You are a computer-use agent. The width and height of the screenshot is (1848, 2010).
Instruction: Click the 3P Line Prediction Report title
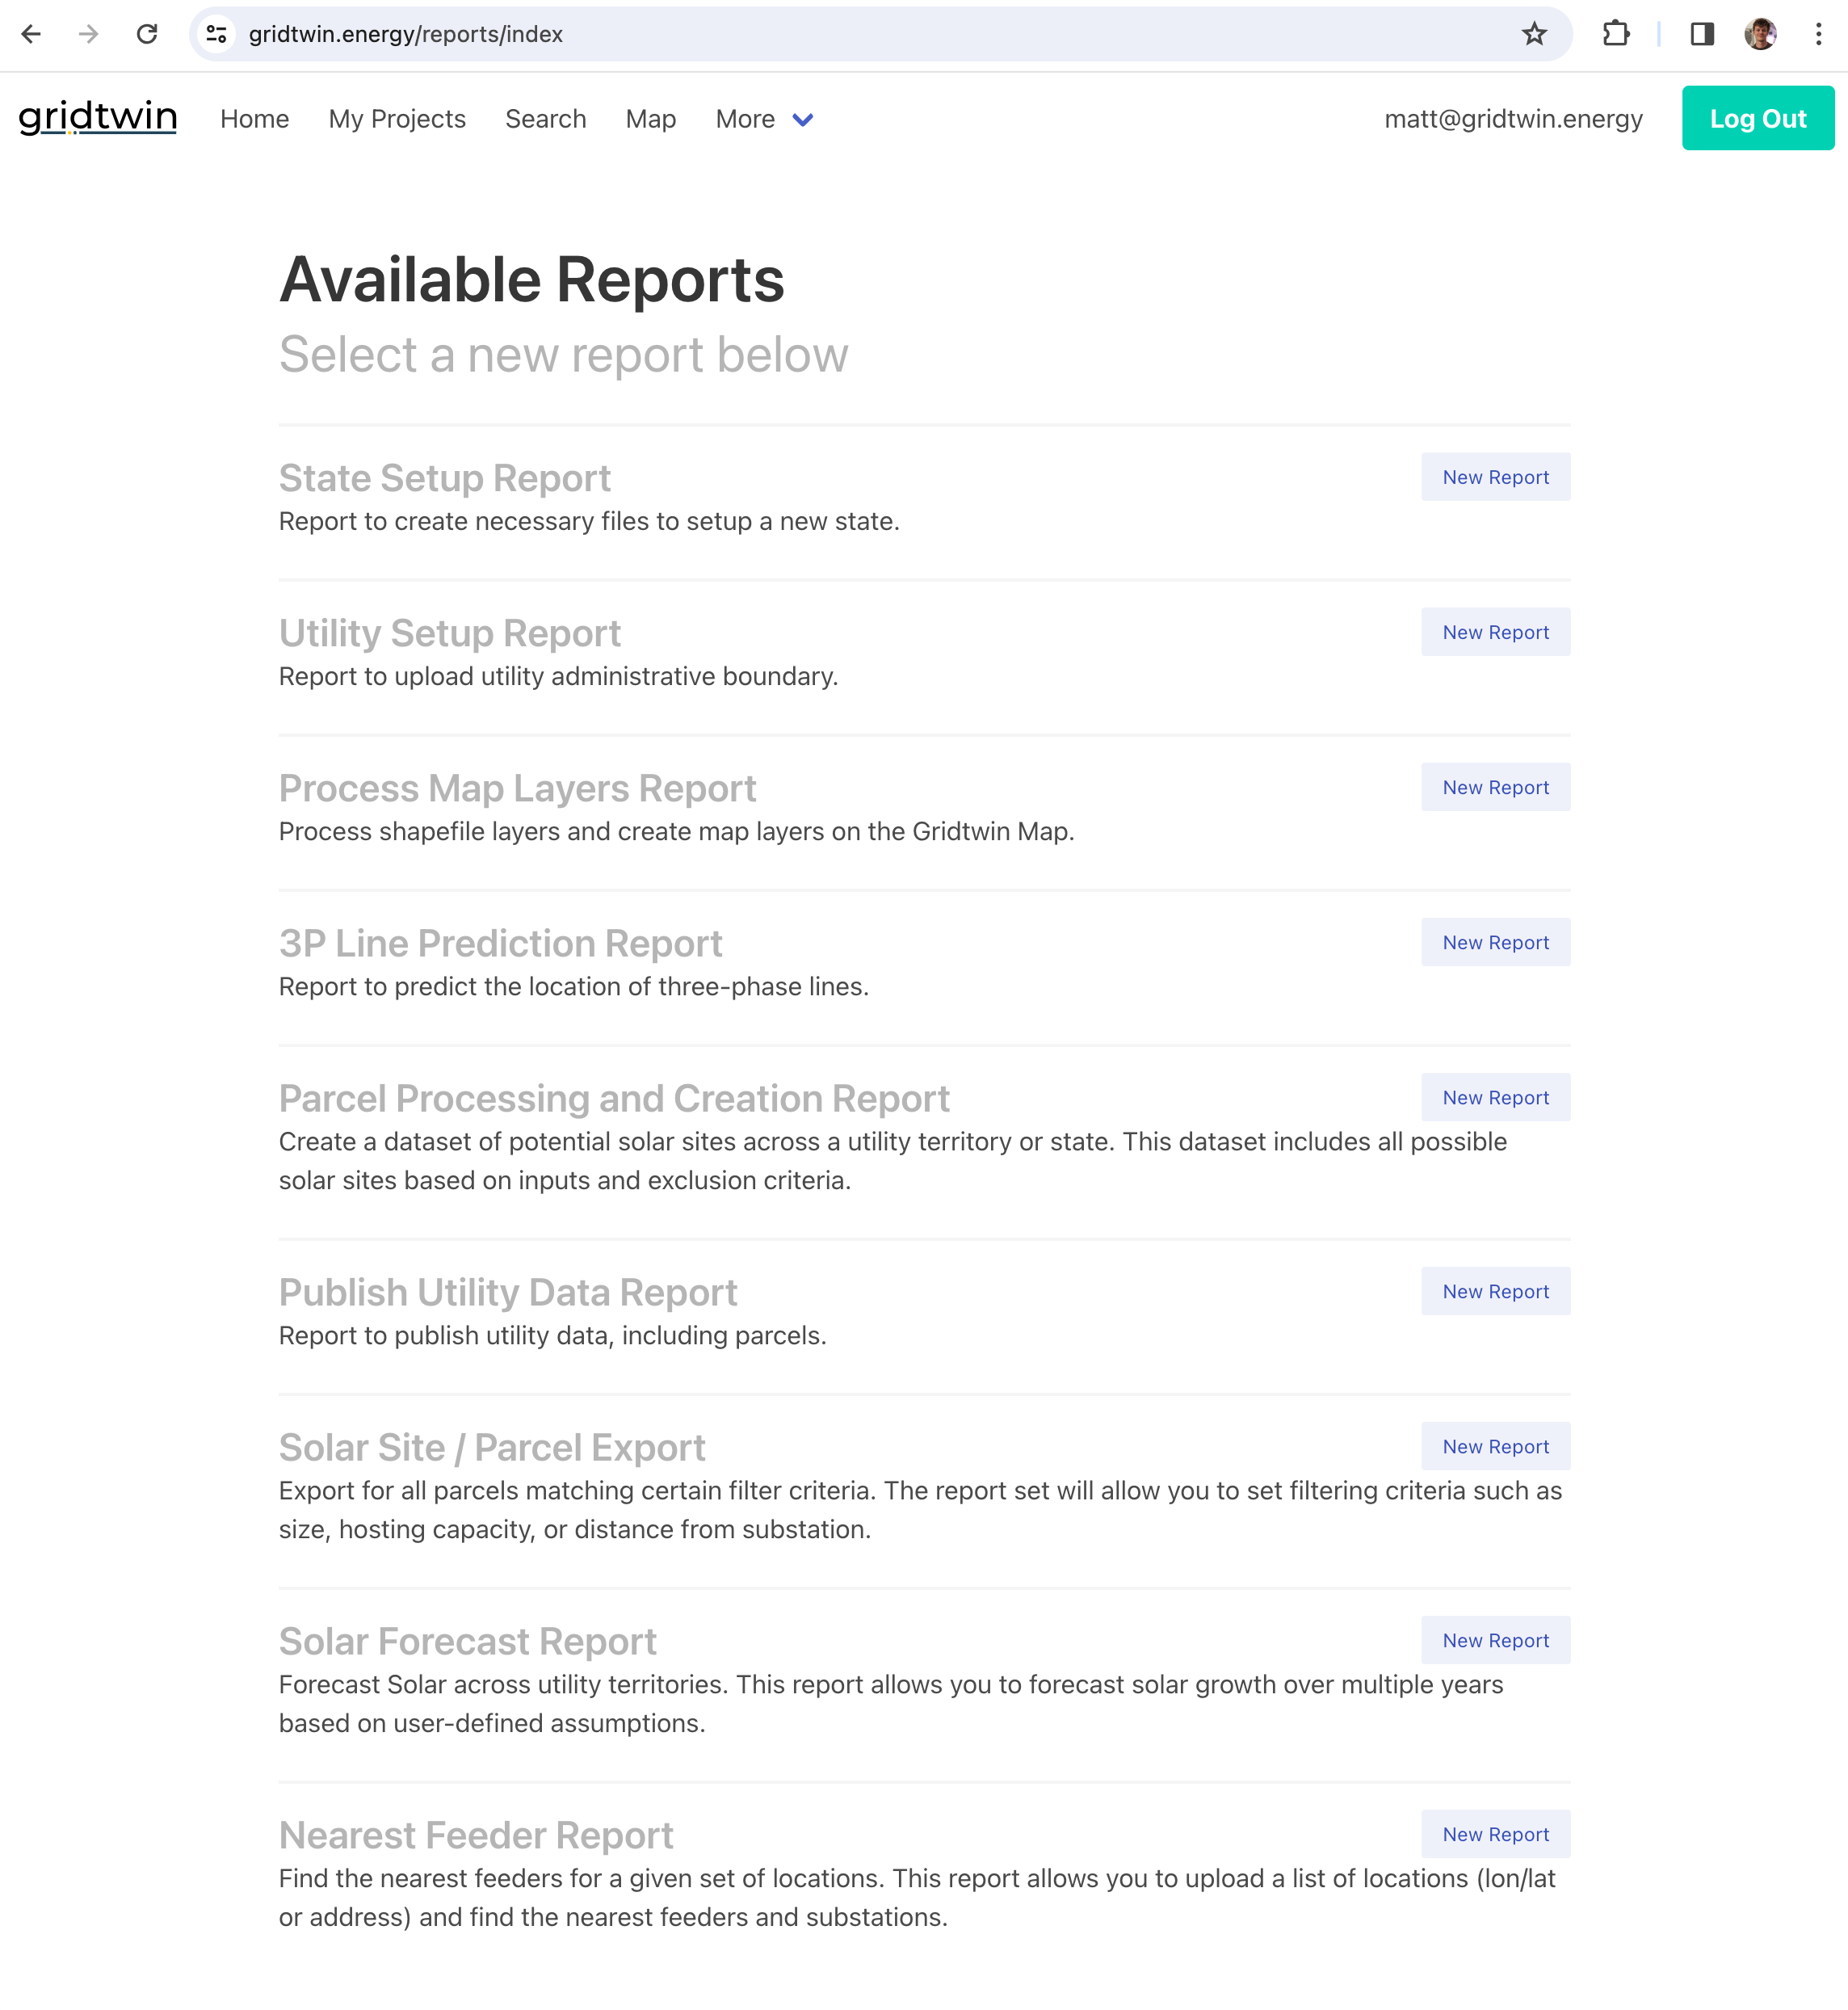click(x=500, y=943)
